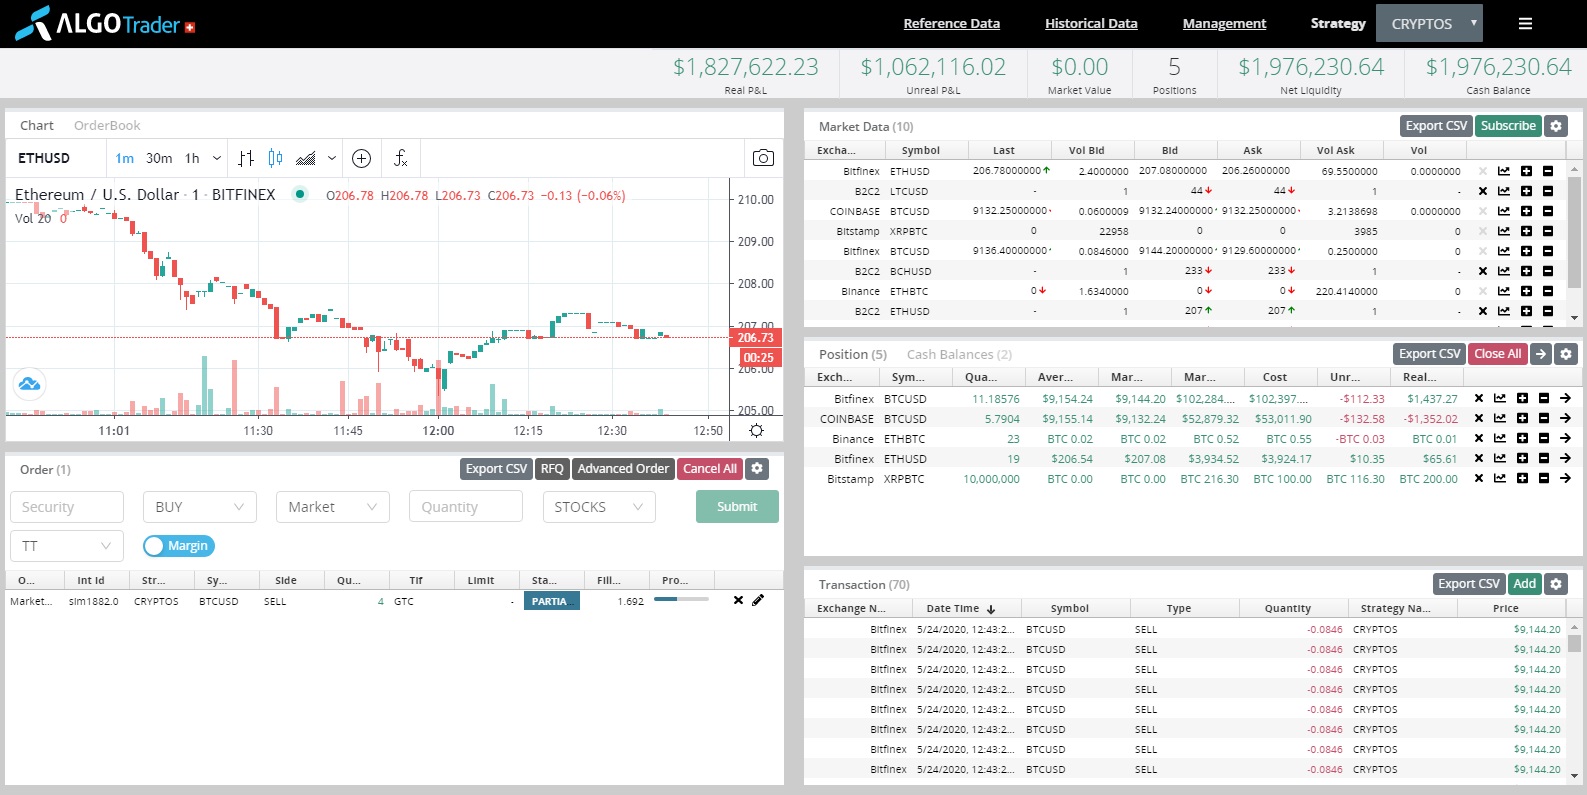Open Transaction panel settings gear

(x=1555, y=584)
